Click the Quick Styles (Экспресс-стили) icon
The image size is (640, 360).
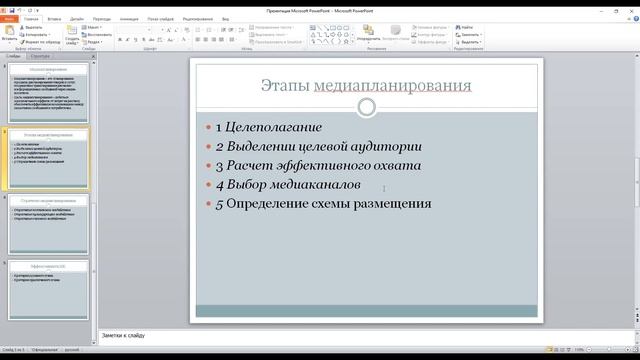point(395,30)
